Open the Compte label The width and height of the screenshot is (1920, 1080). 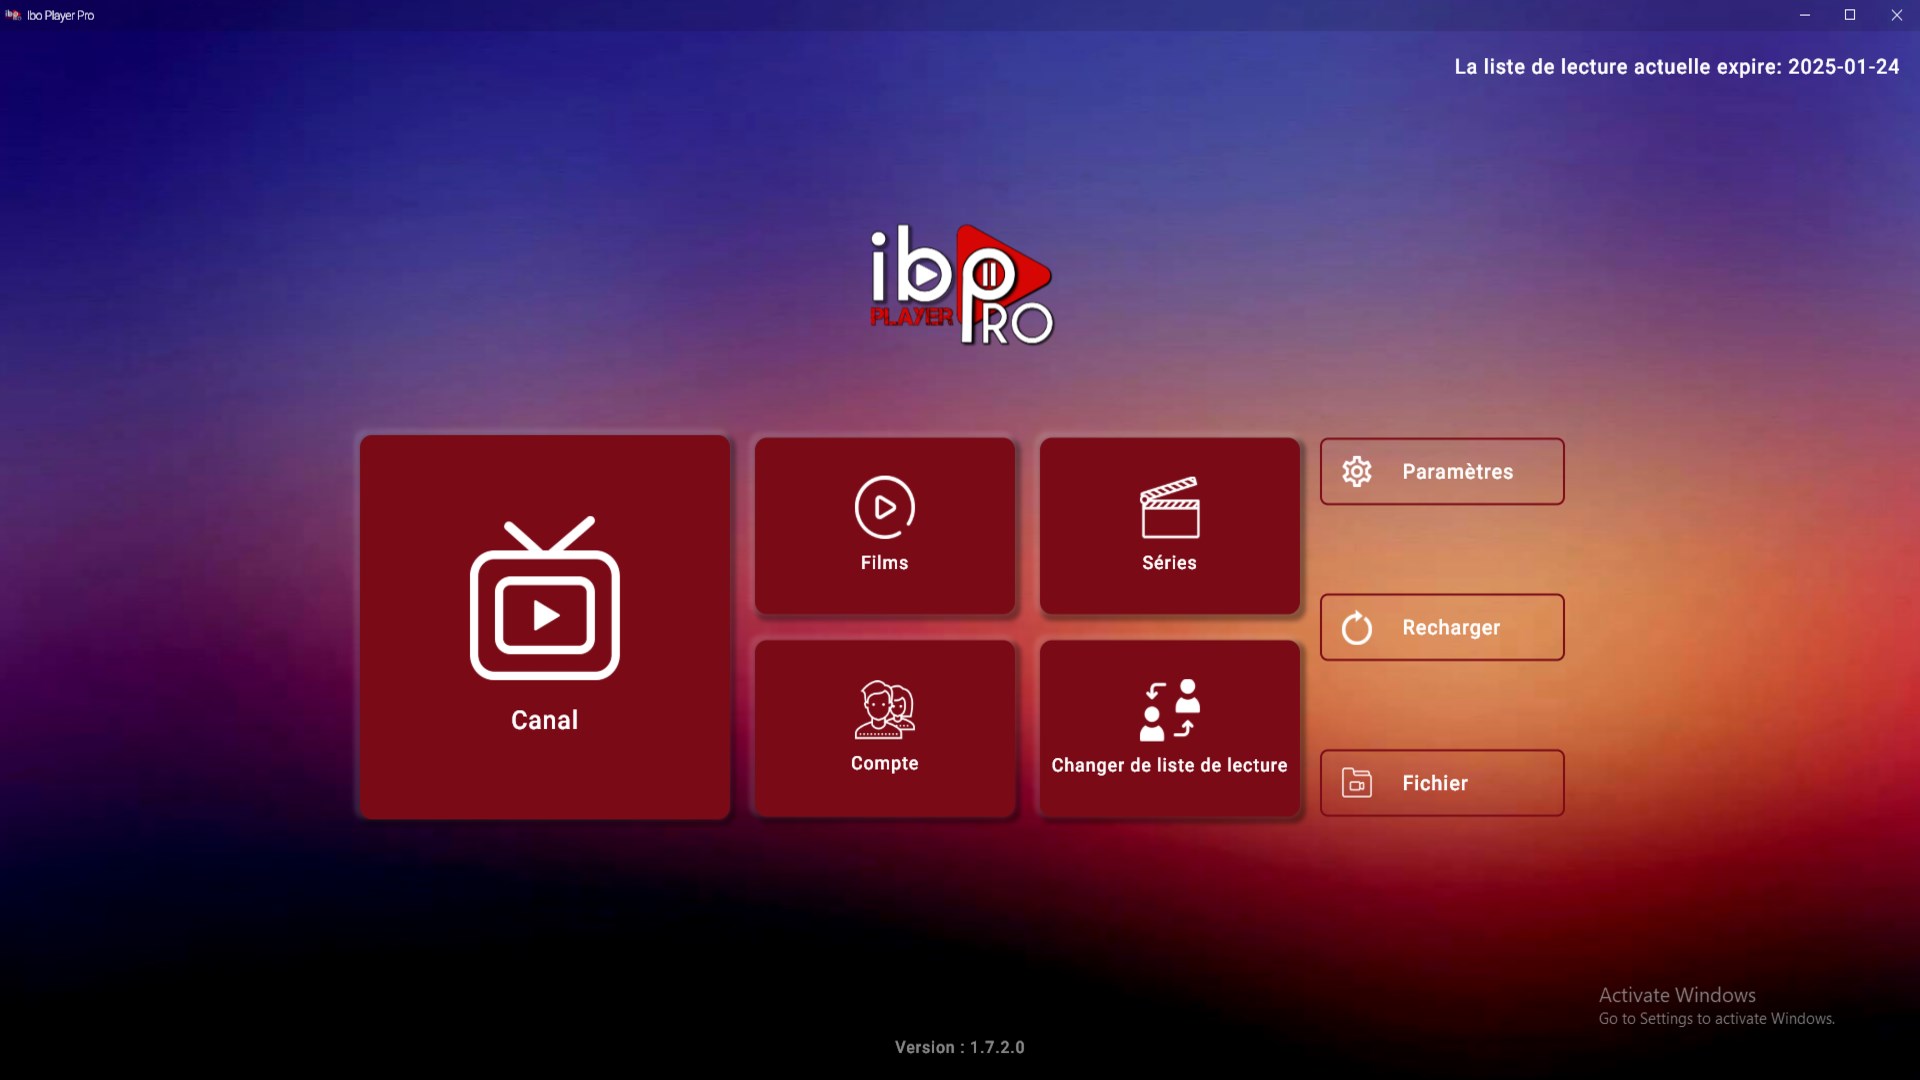pos(884,764)
